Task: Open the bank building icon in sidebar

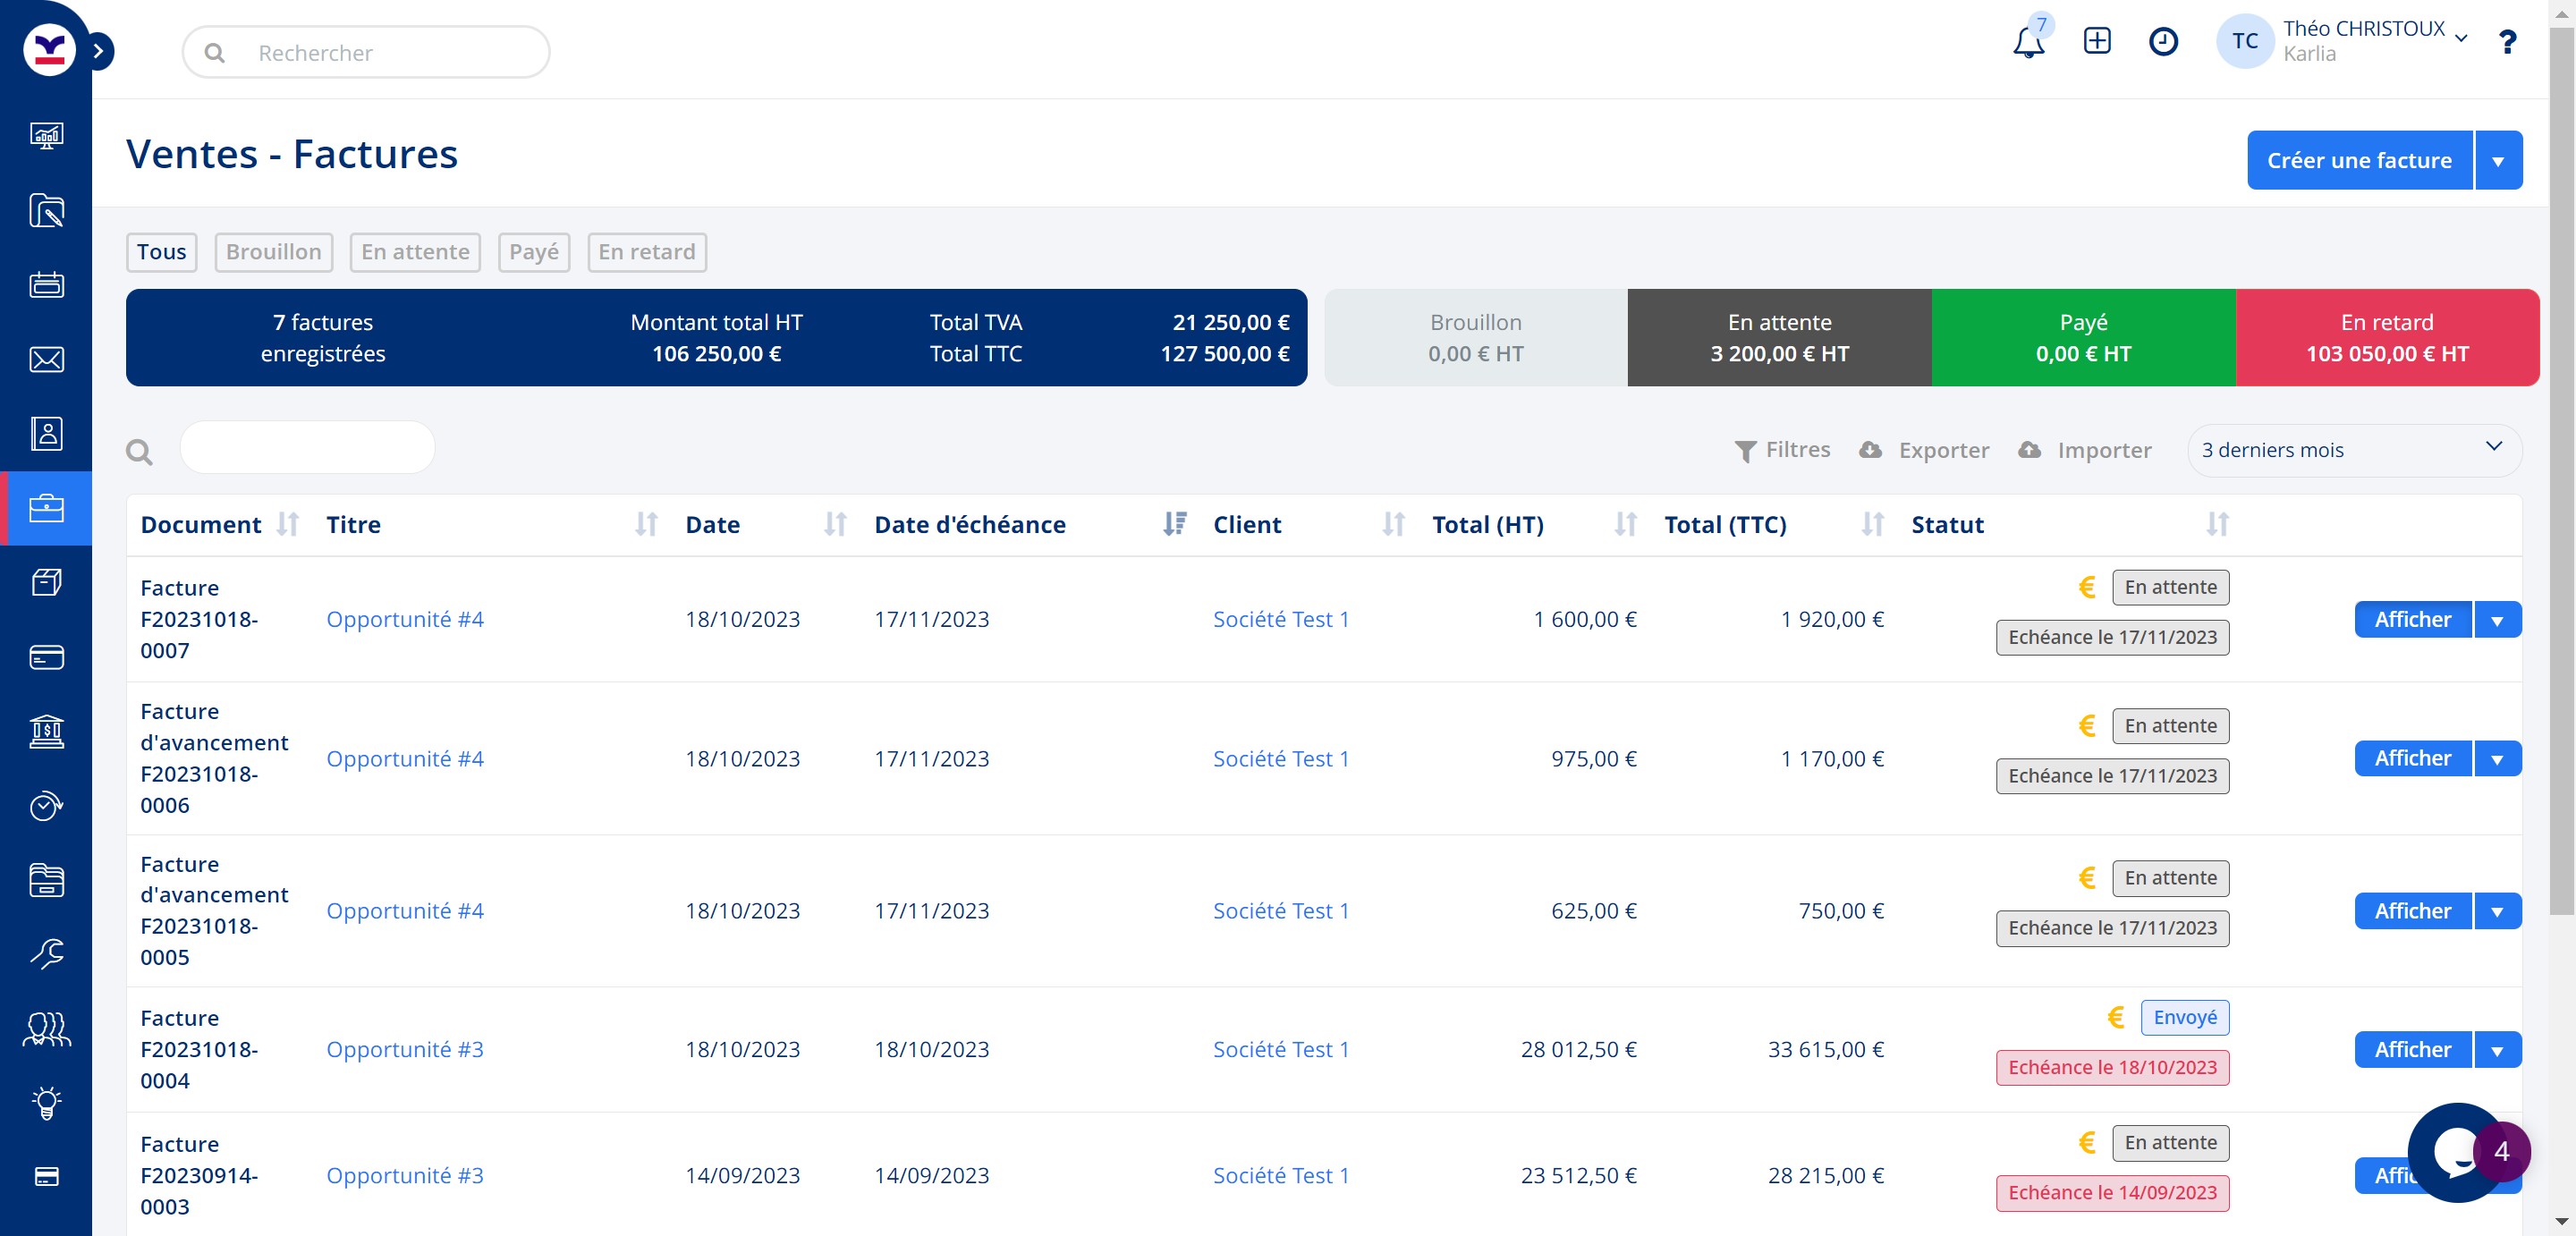Action: 46,732
